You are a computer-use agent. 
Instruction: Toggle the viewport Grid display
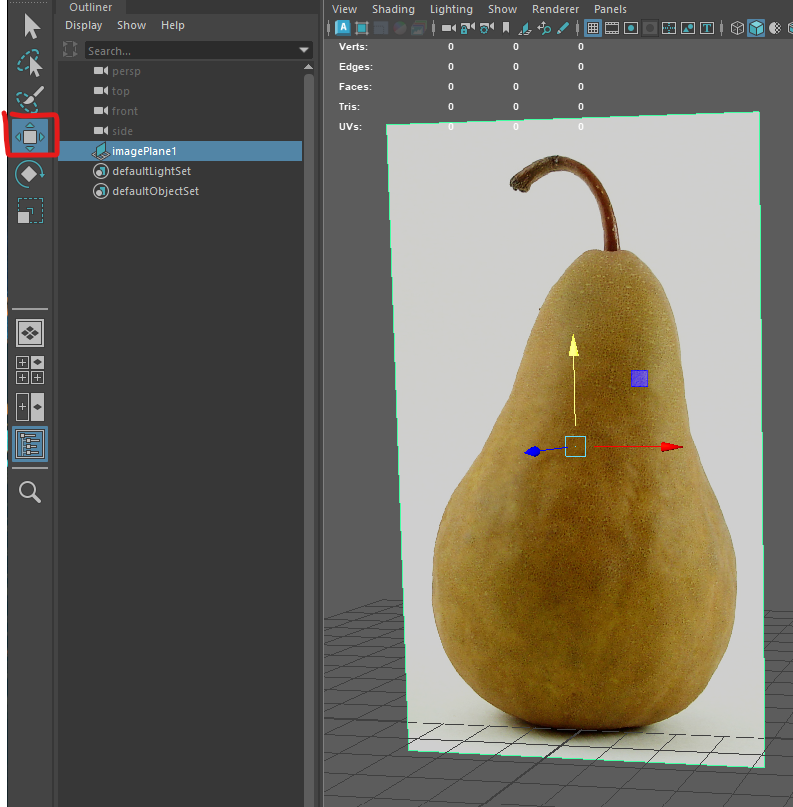click(x=593, y=28)
